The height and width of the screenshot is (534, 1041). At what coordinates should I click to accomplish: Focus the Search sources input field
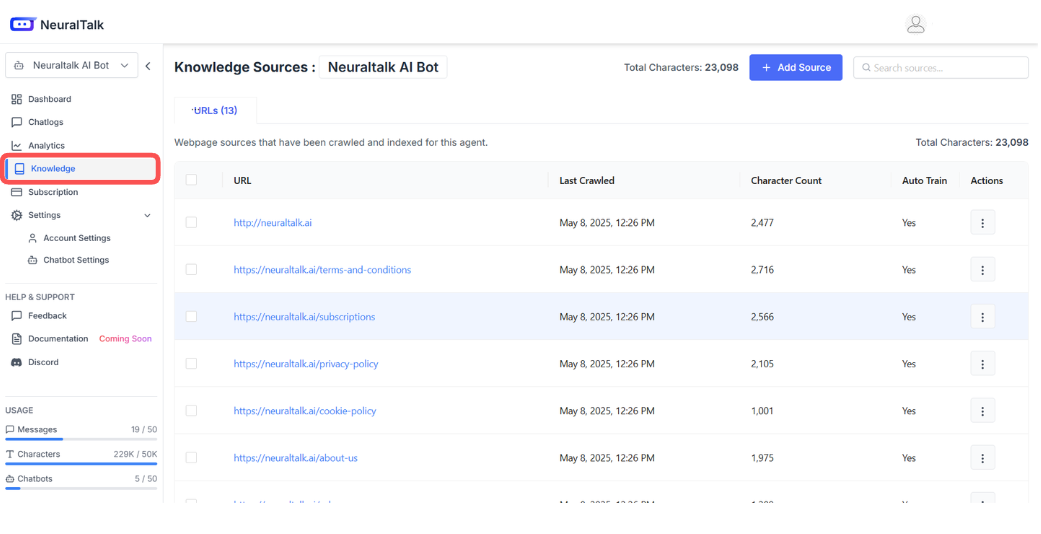[x=941, y=68]
